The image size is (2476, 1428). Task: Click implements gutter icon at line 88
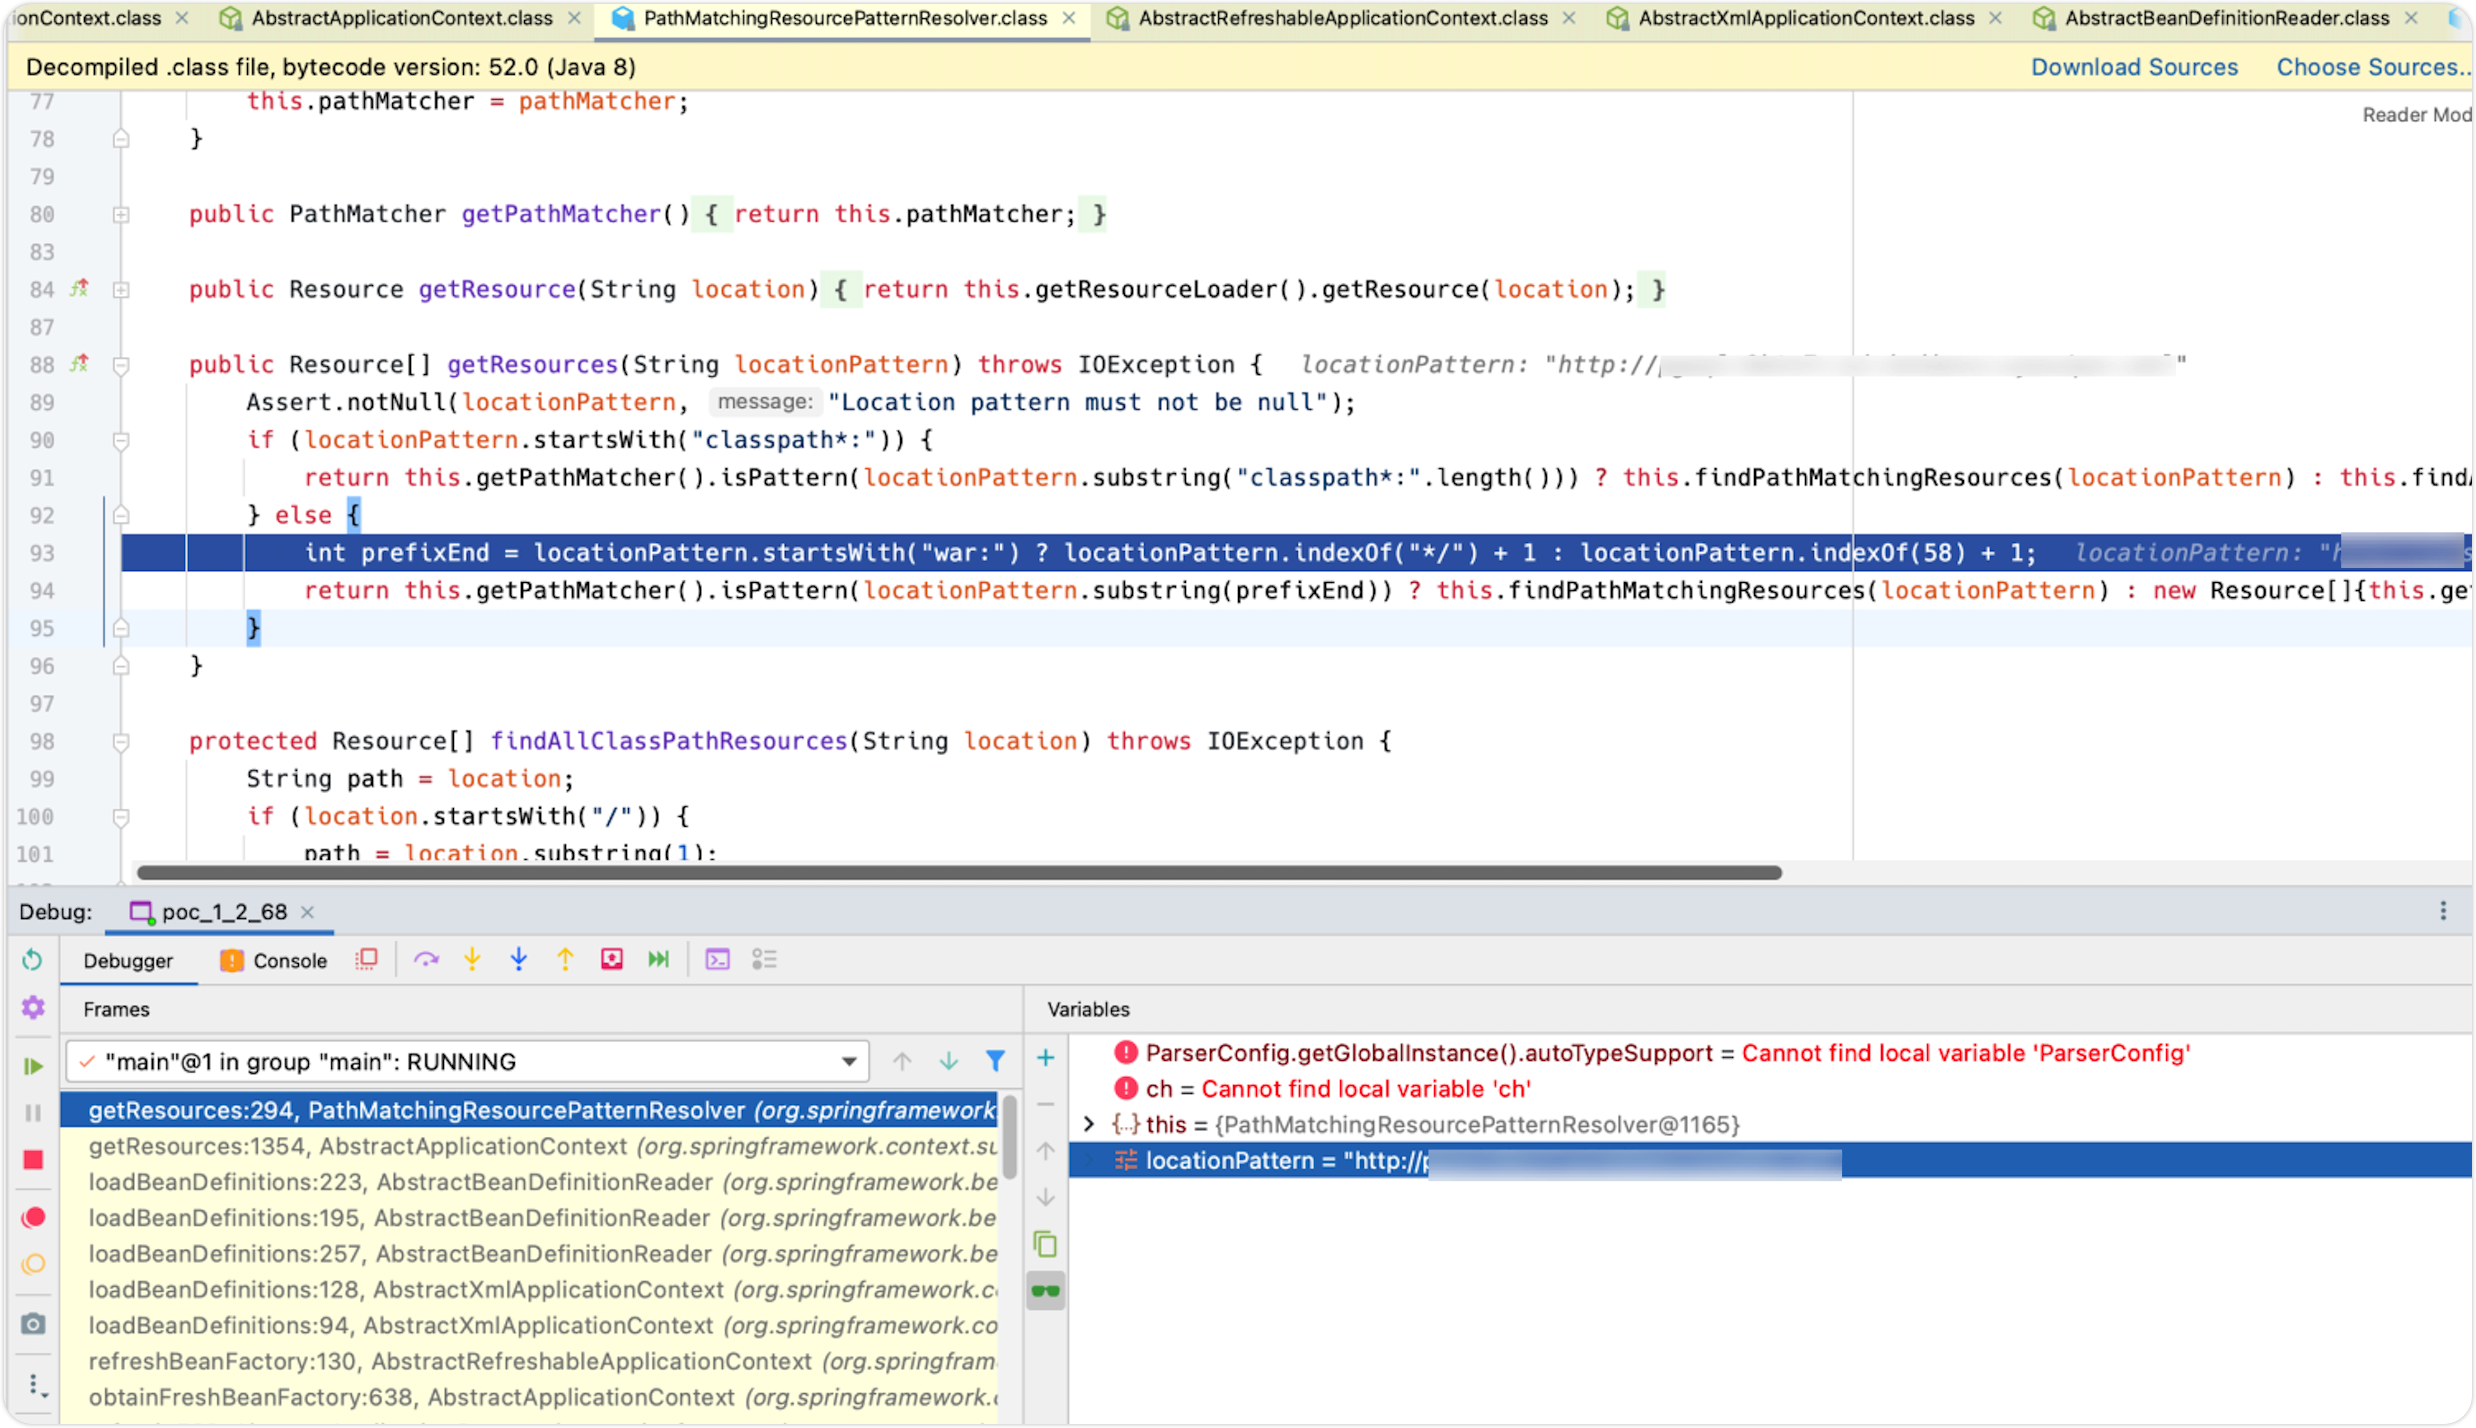(79, 364)
